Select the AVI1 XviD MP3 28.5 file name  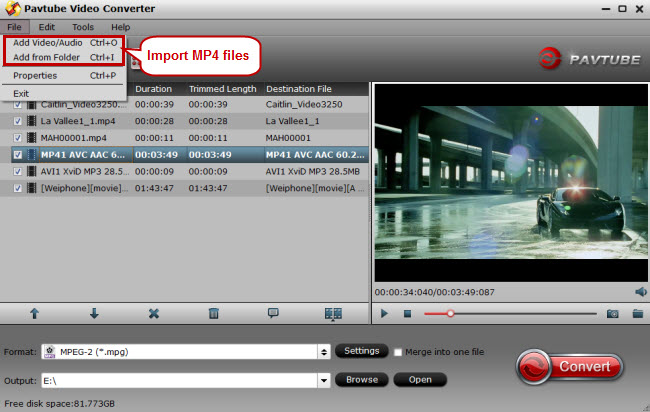[85, 171]
